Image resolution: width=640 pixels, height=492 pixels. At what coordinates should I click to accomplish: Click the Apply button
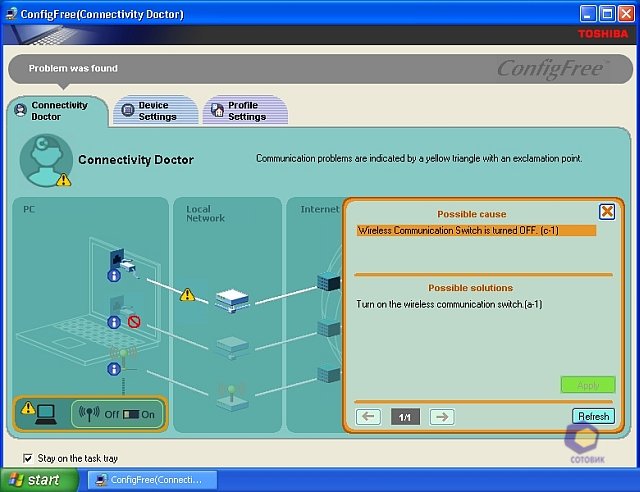coord(587,385)
